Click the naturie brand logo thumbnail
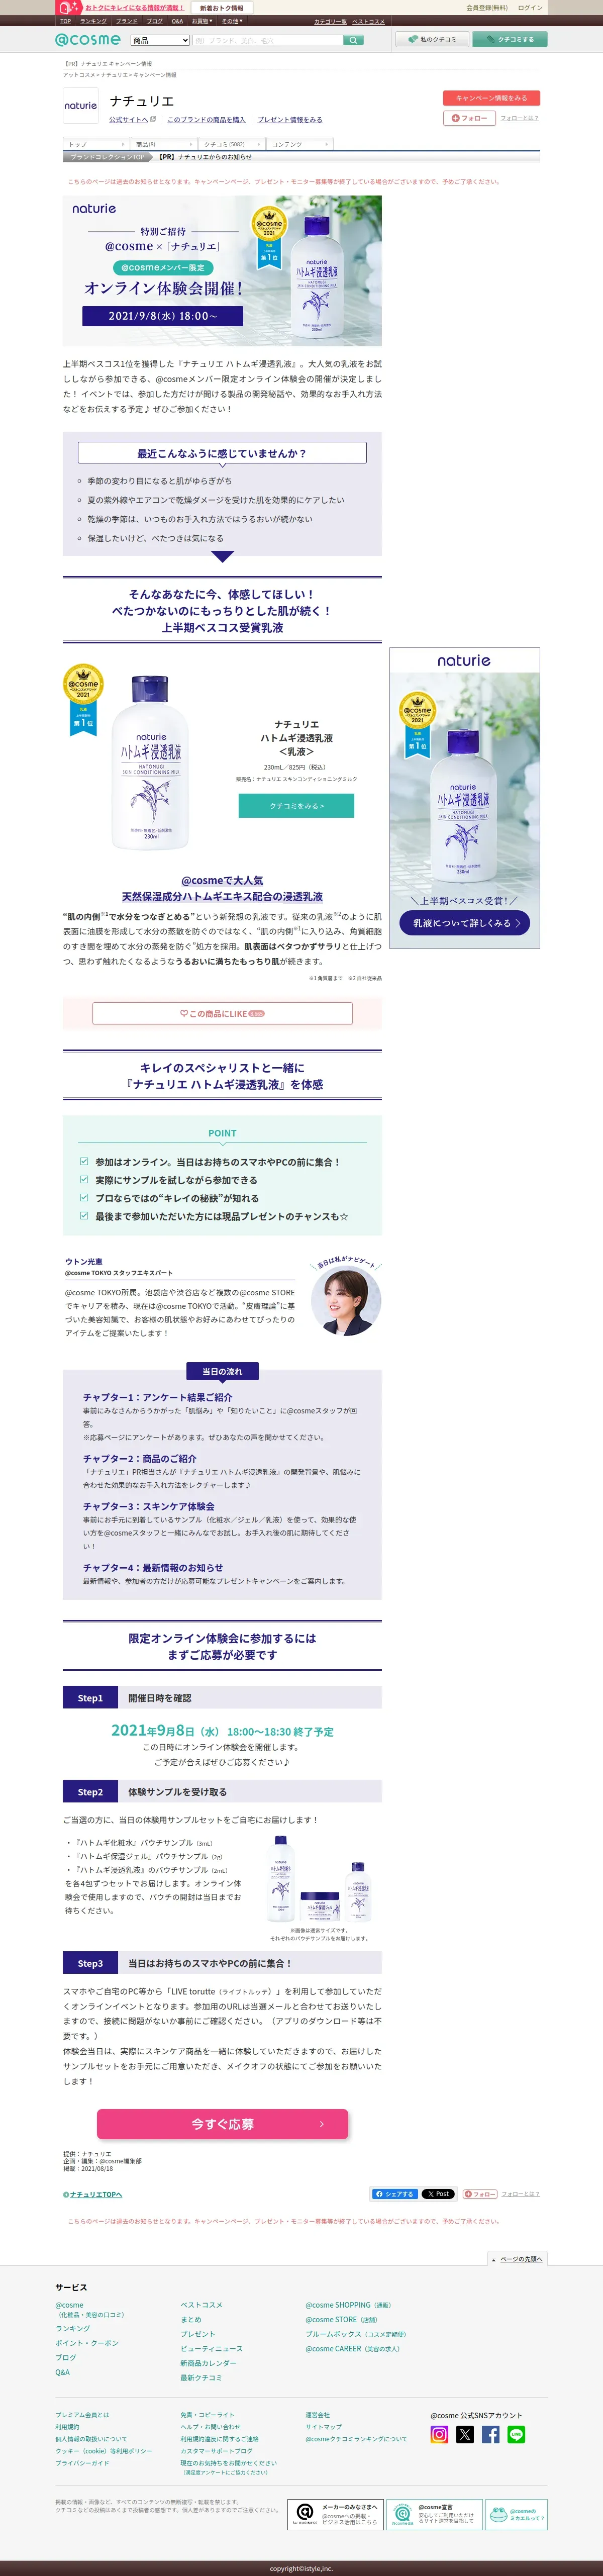This screenshot has width=603, height=2576. click(x=81, y=105)
